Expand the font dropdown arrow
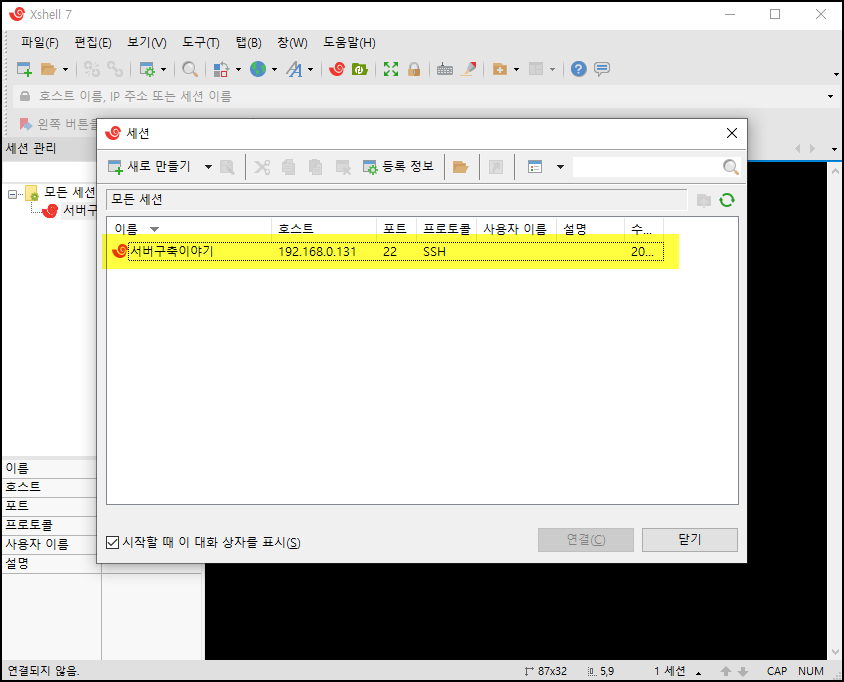 [310, 69]
